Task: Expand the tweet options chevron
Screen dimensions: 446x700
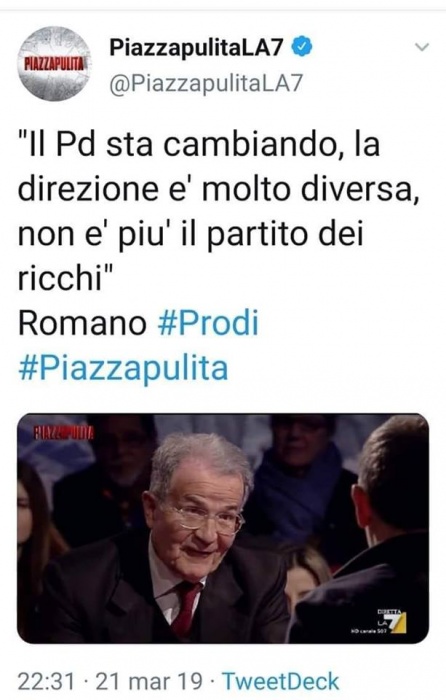Action: tap(421, 47)
